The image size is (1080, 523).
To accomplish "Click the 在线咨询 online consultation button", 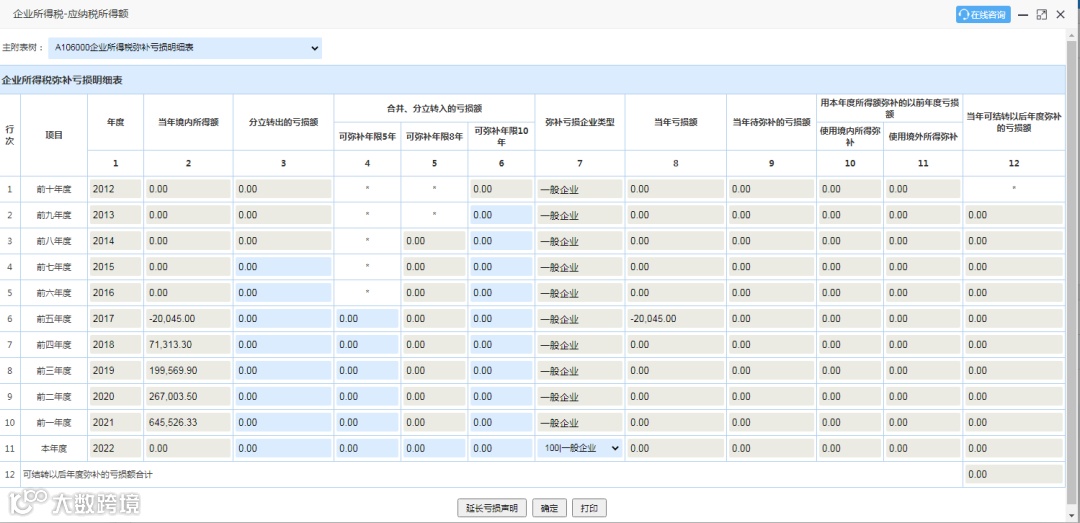I will [983, 14].
